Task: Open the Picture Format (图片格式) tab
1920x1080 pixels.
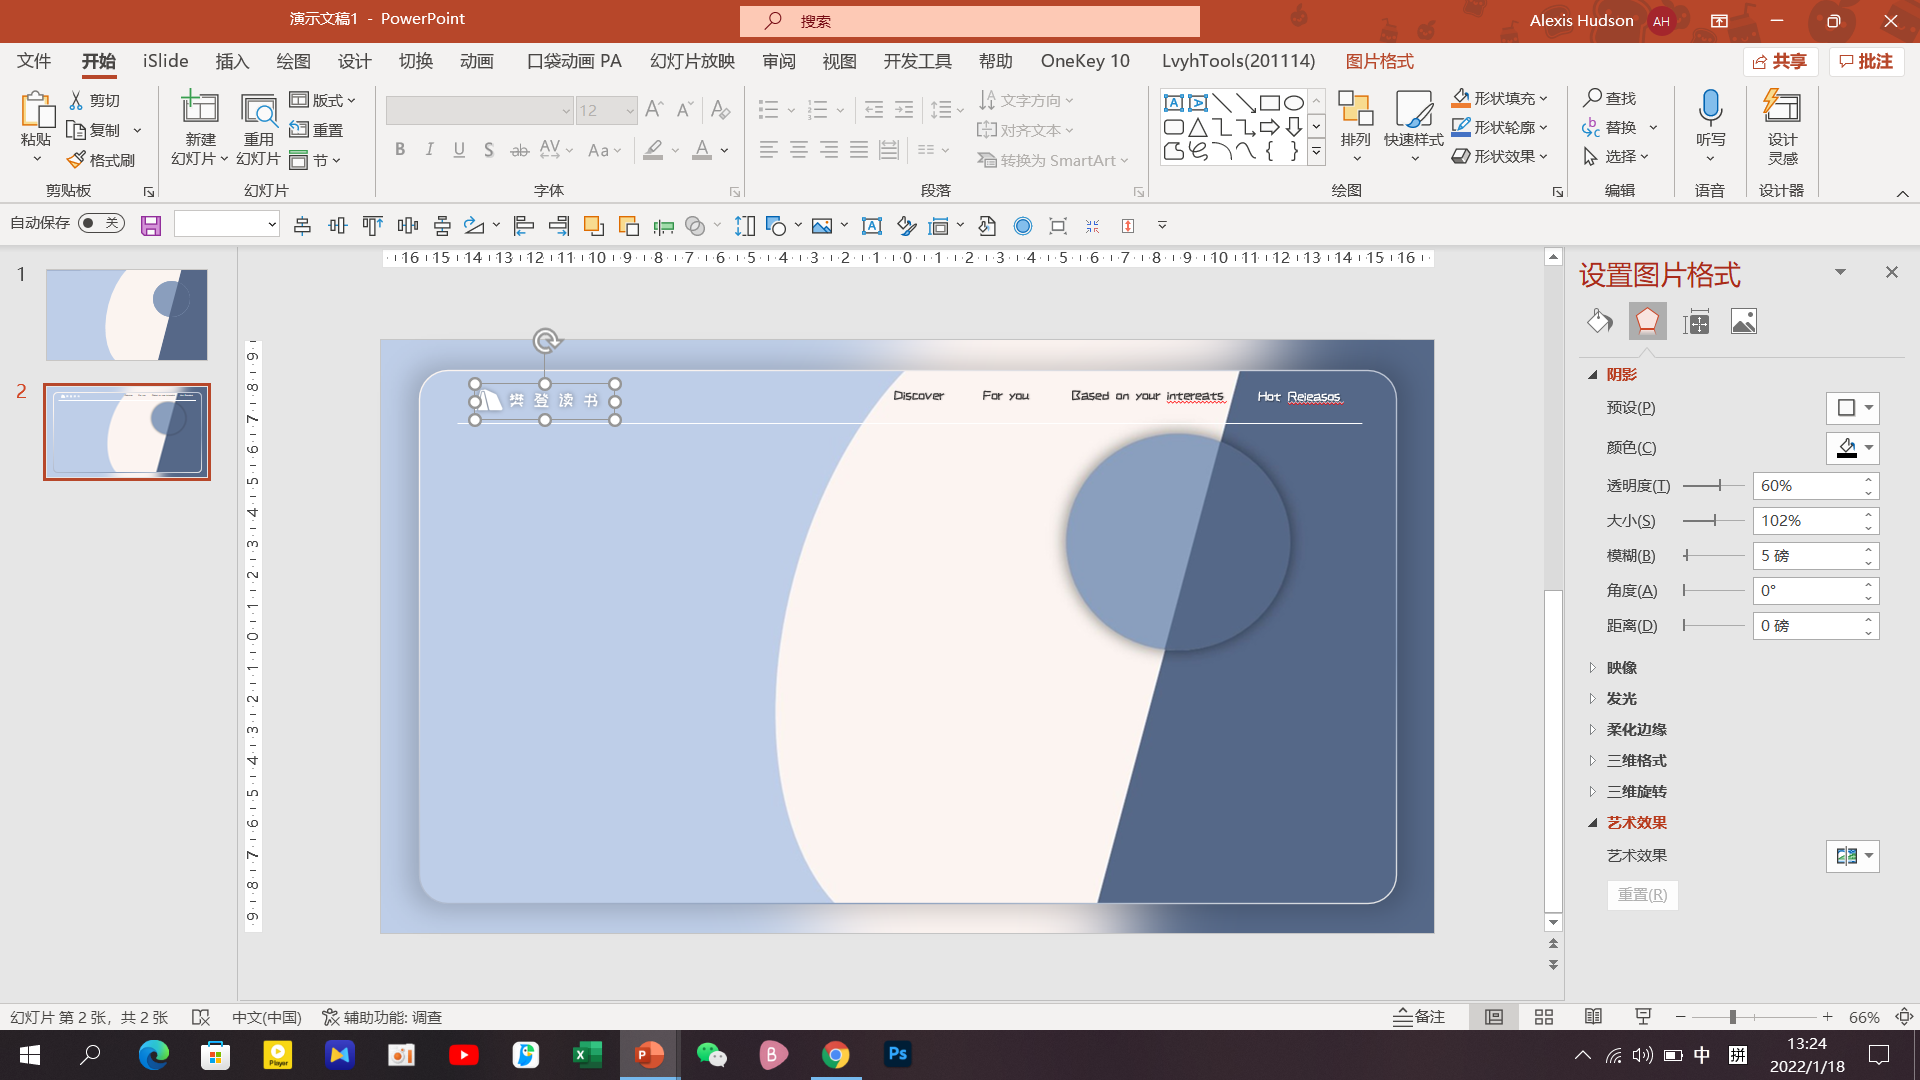Action: 1379,61
